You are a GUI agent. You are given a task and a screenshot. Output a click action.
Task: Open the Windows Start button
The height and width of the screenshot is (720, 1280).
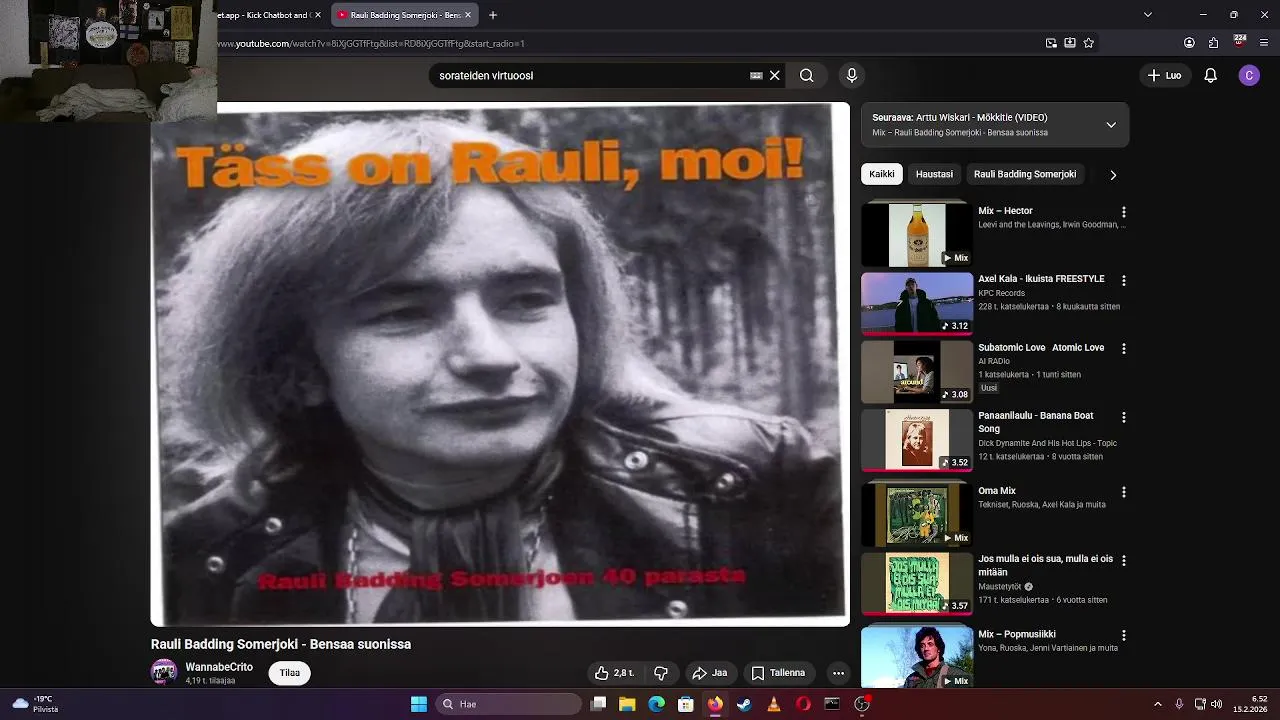tap(419, 704)
